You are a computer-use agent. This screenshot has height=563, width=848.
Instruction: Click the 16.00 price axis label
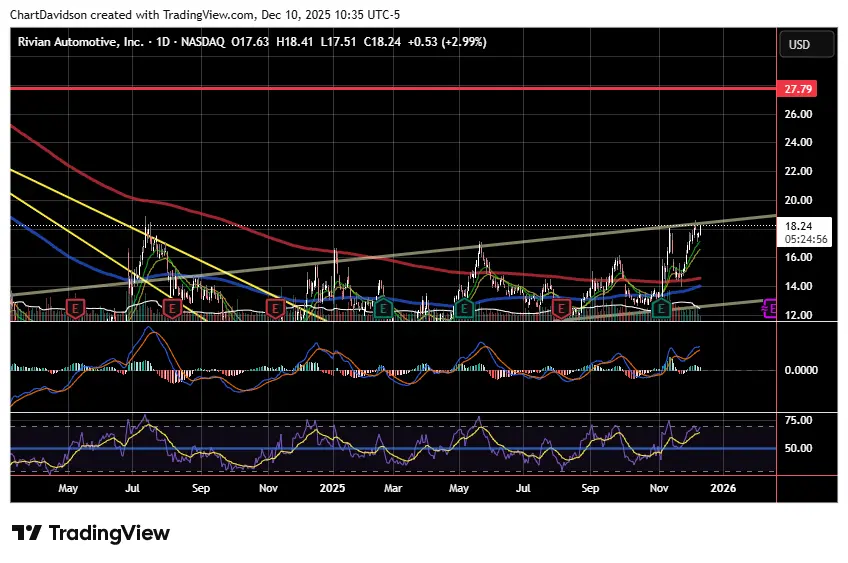pos(798,257)
